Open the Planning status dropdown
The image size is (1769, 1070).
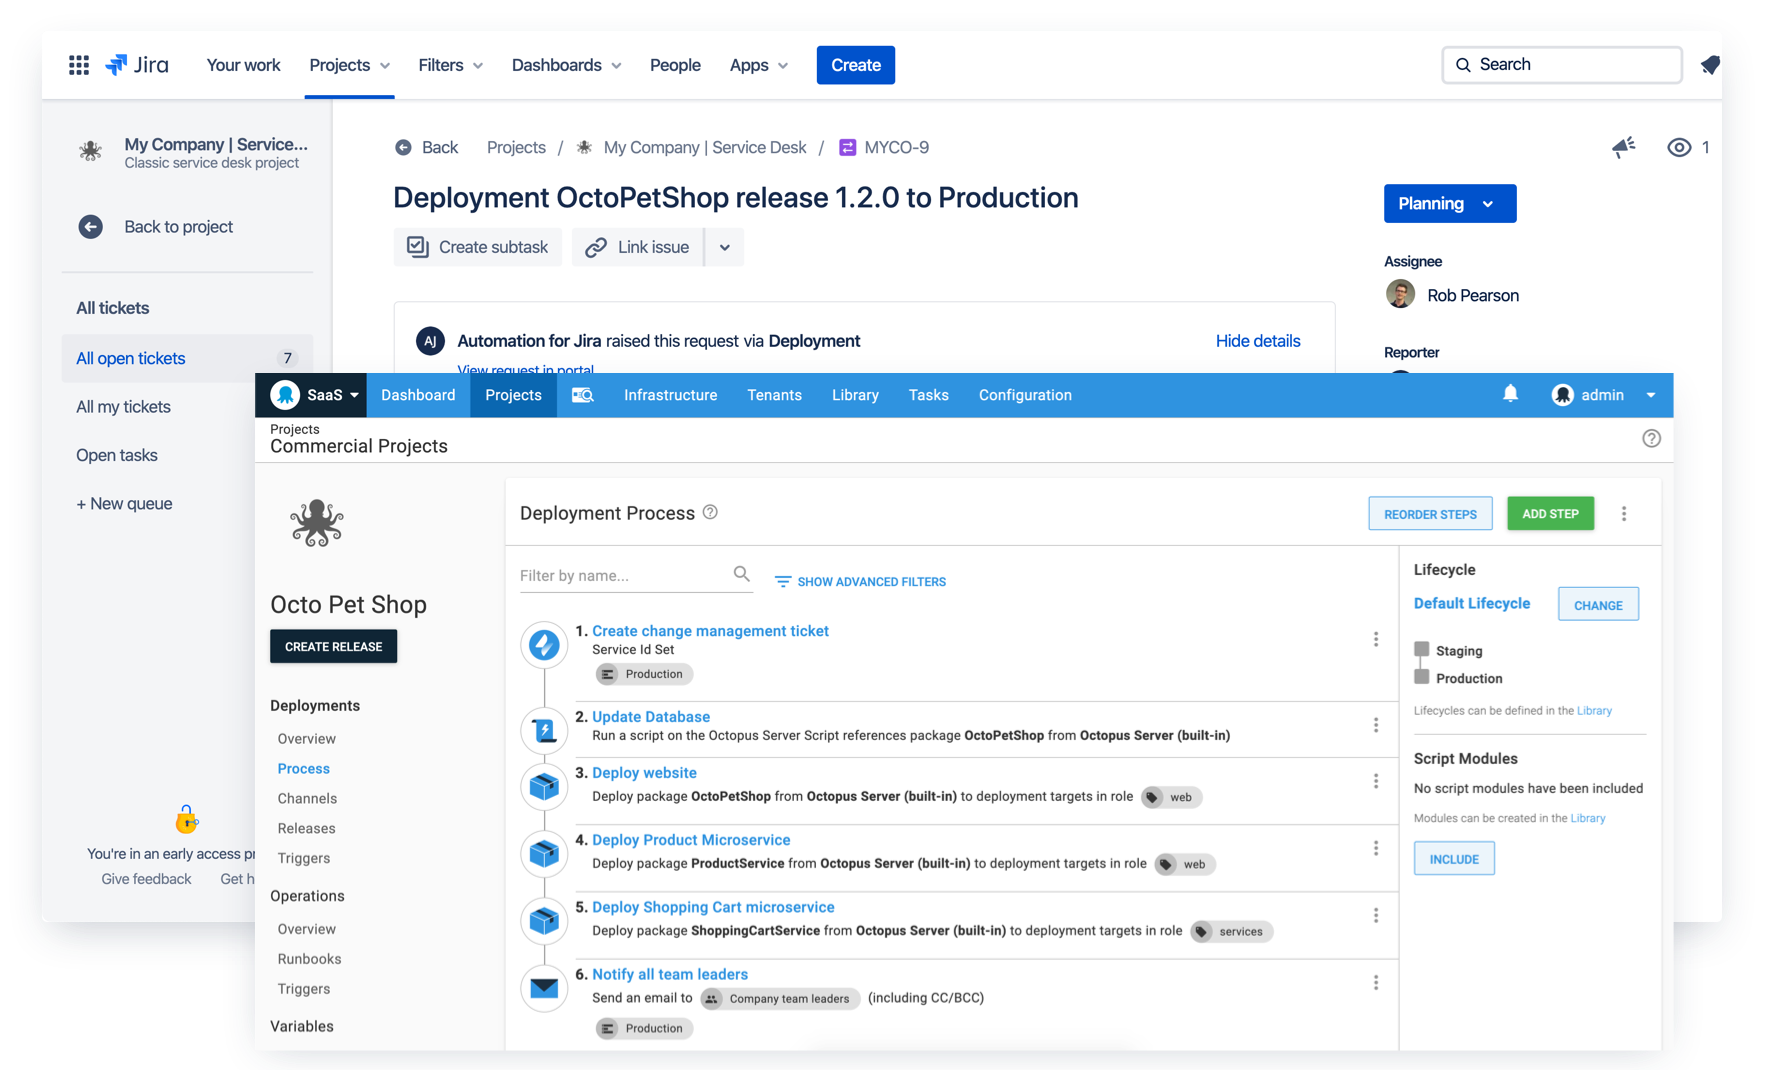(x=1449, y=203)
